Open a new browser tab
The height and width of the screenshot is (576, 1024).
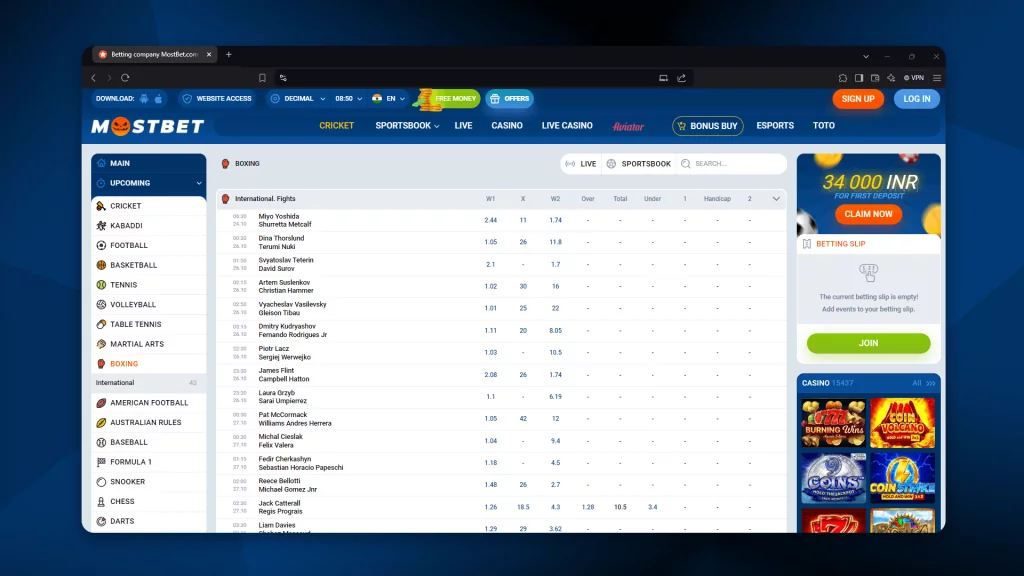point(229,55)
